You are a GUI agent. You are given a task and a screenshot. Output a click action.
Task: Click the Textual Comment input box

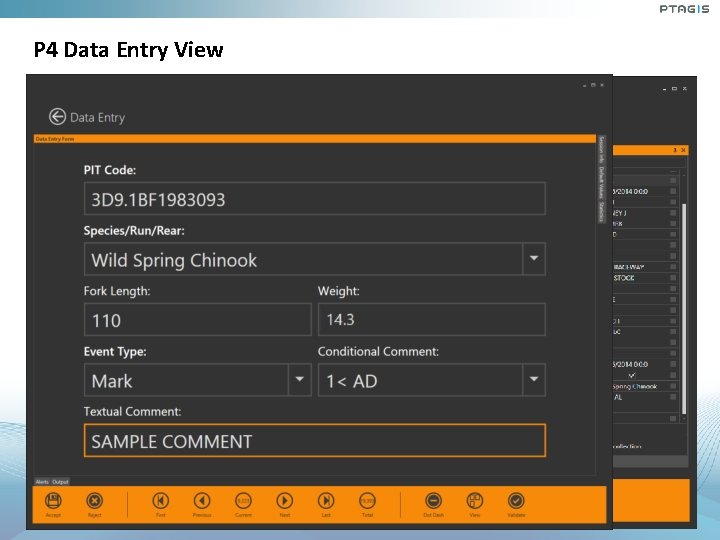click(315, 441)
